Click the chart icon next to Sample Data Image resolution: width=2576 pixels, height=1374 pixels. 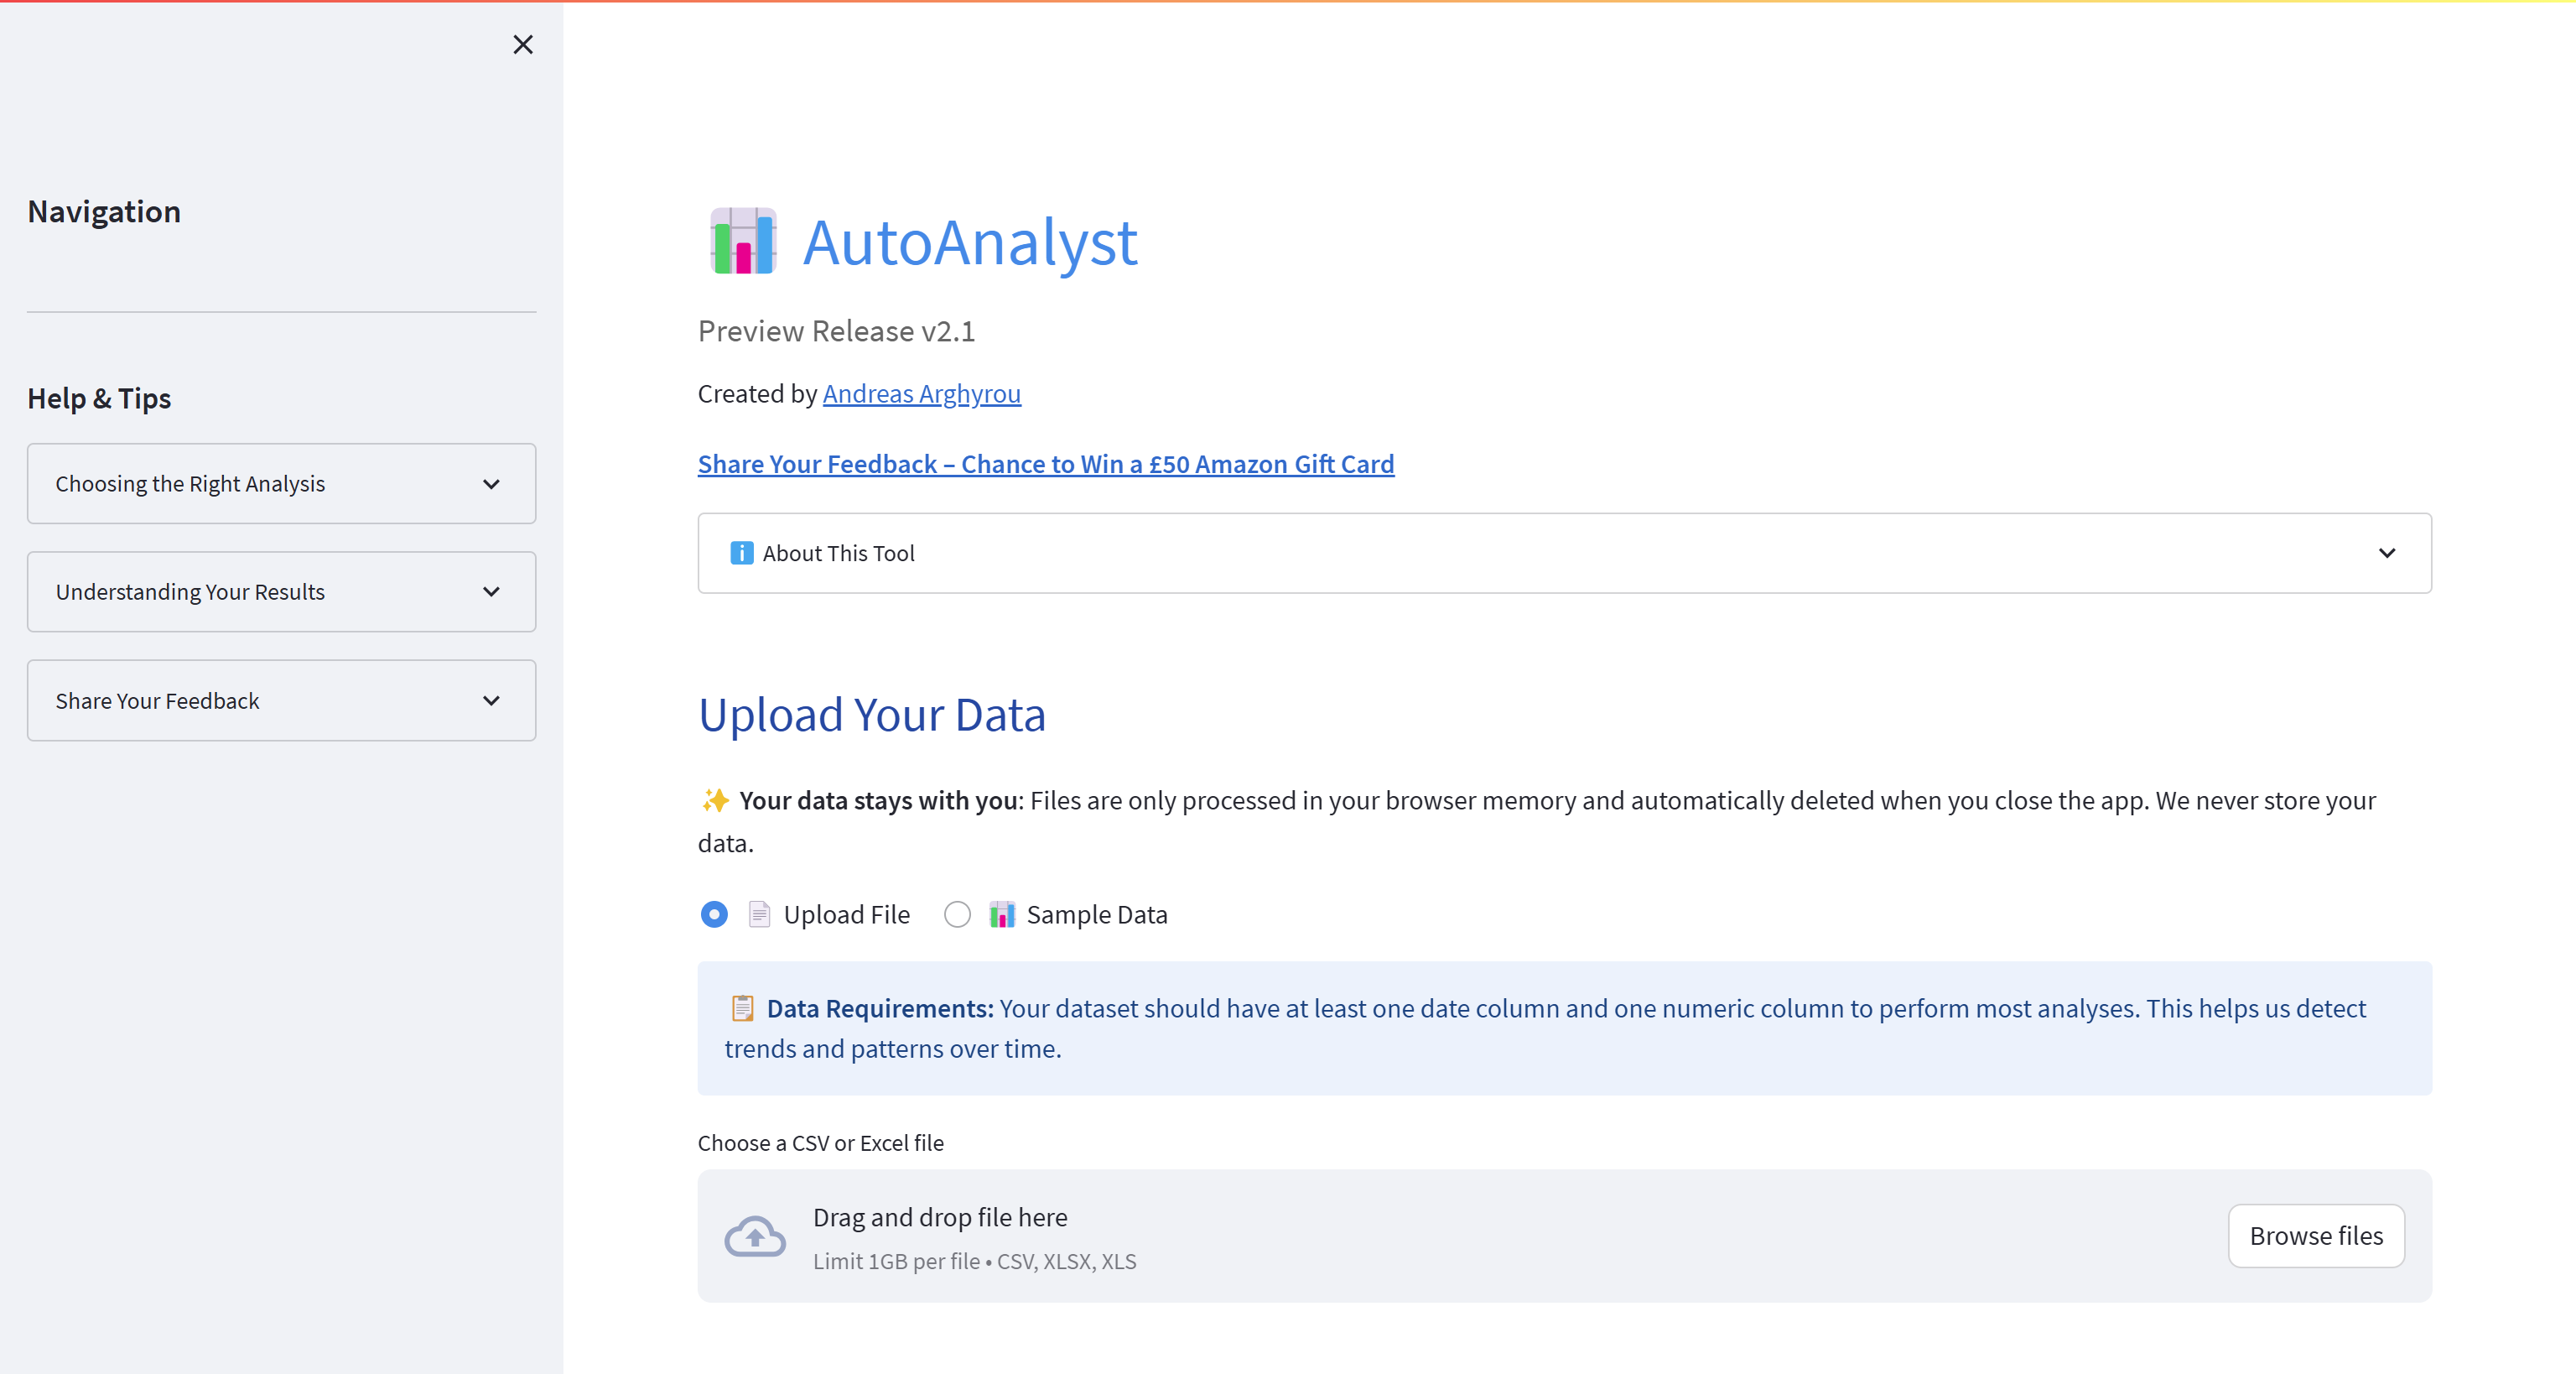tap(1001, 914)
